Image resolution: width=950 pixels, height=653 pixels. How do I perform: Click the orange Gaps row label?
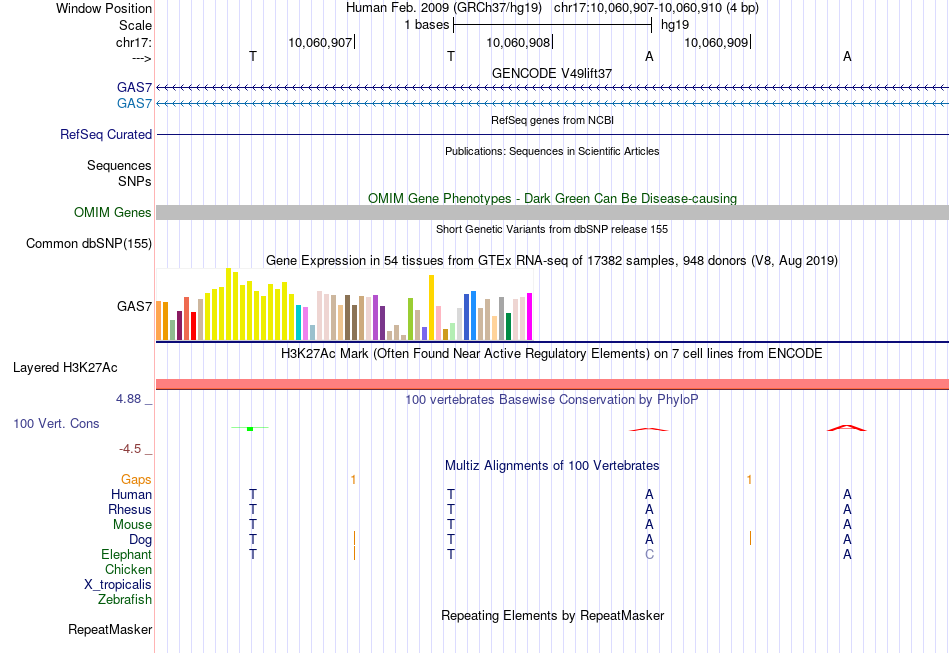(136, 480)
